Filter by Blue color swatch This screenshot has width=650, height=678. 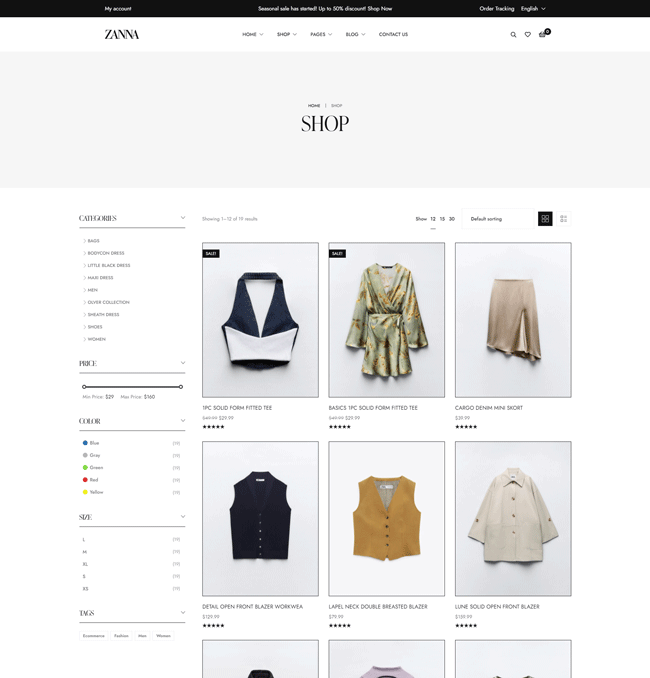(85, 443)
